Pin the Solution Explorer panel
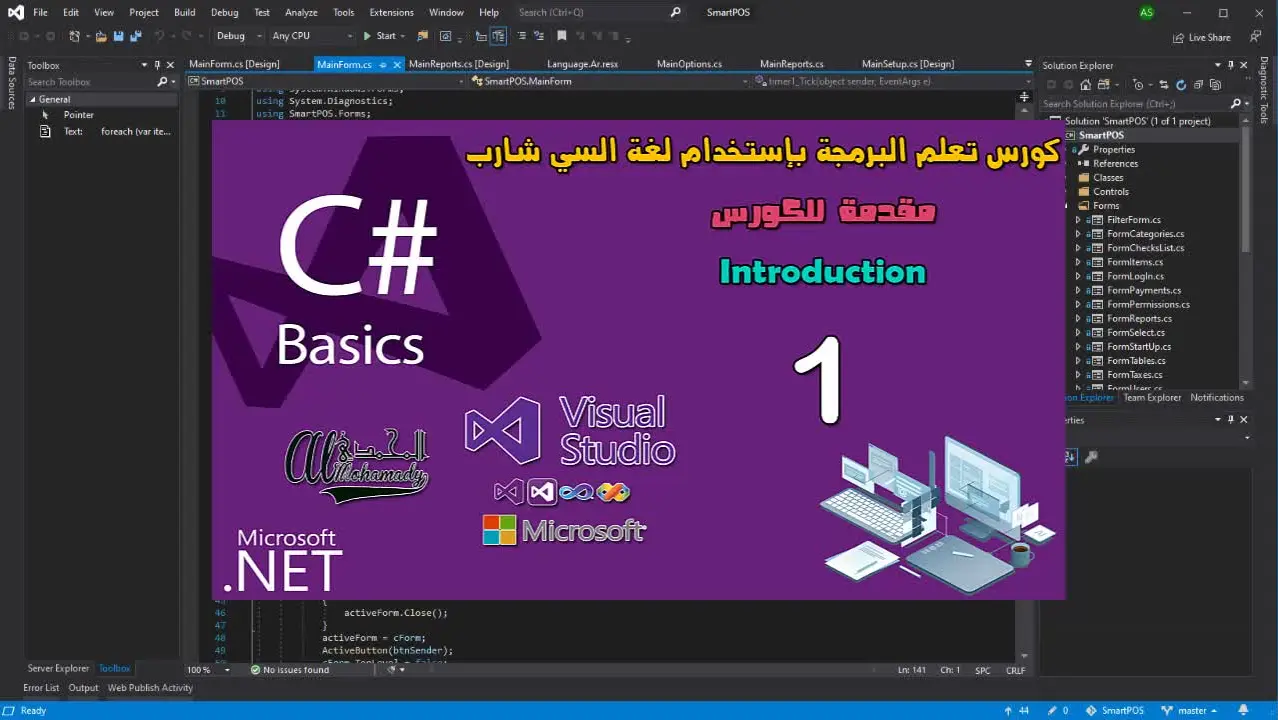 [x=1230, y=65]
